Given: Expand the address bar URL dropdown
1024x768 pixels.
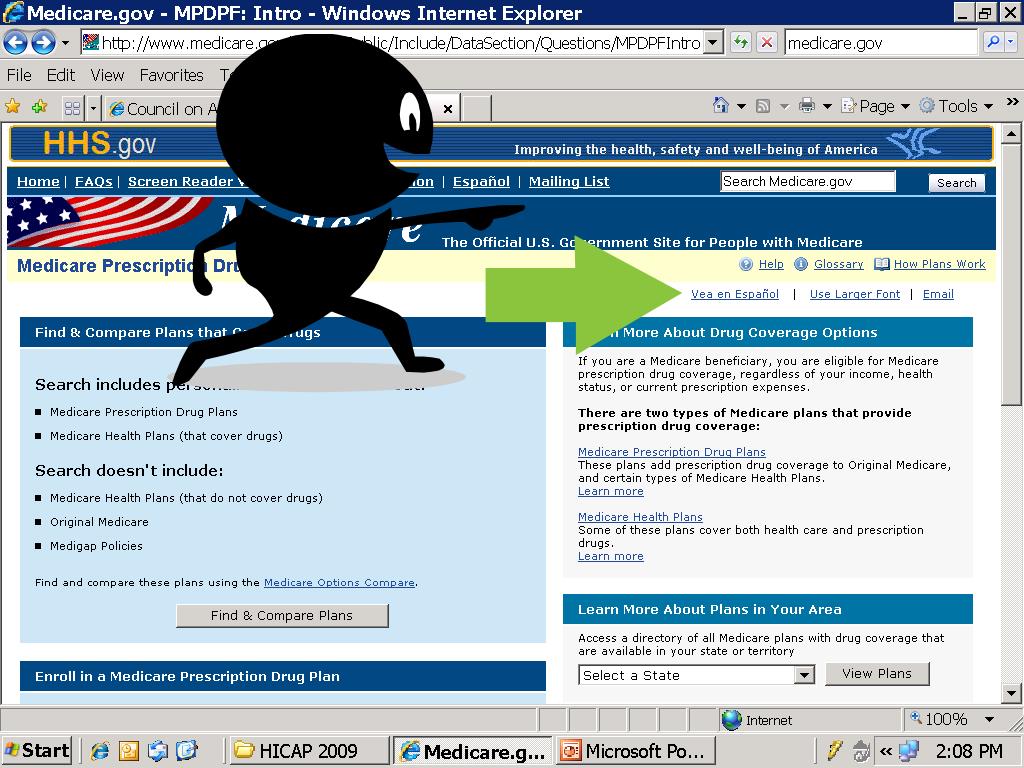Looking at the screenshot, I should (x=714, y=43).
